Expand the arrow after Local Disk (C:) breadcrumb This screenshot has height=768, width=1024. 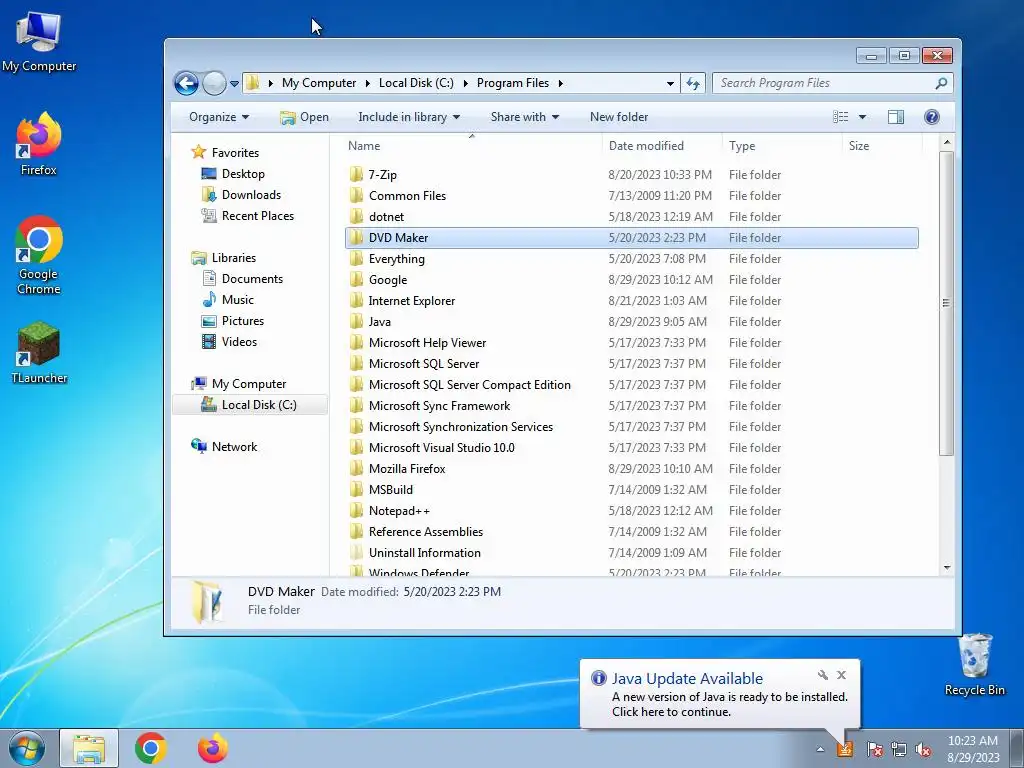[465, 83]
